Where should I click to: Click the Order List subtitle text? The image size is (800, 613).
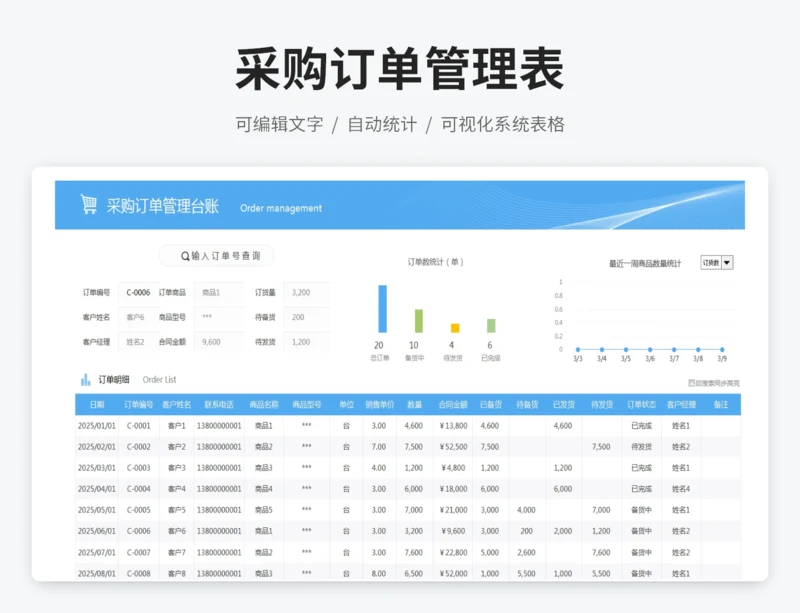pyautogui.click(x=159, y=380)
